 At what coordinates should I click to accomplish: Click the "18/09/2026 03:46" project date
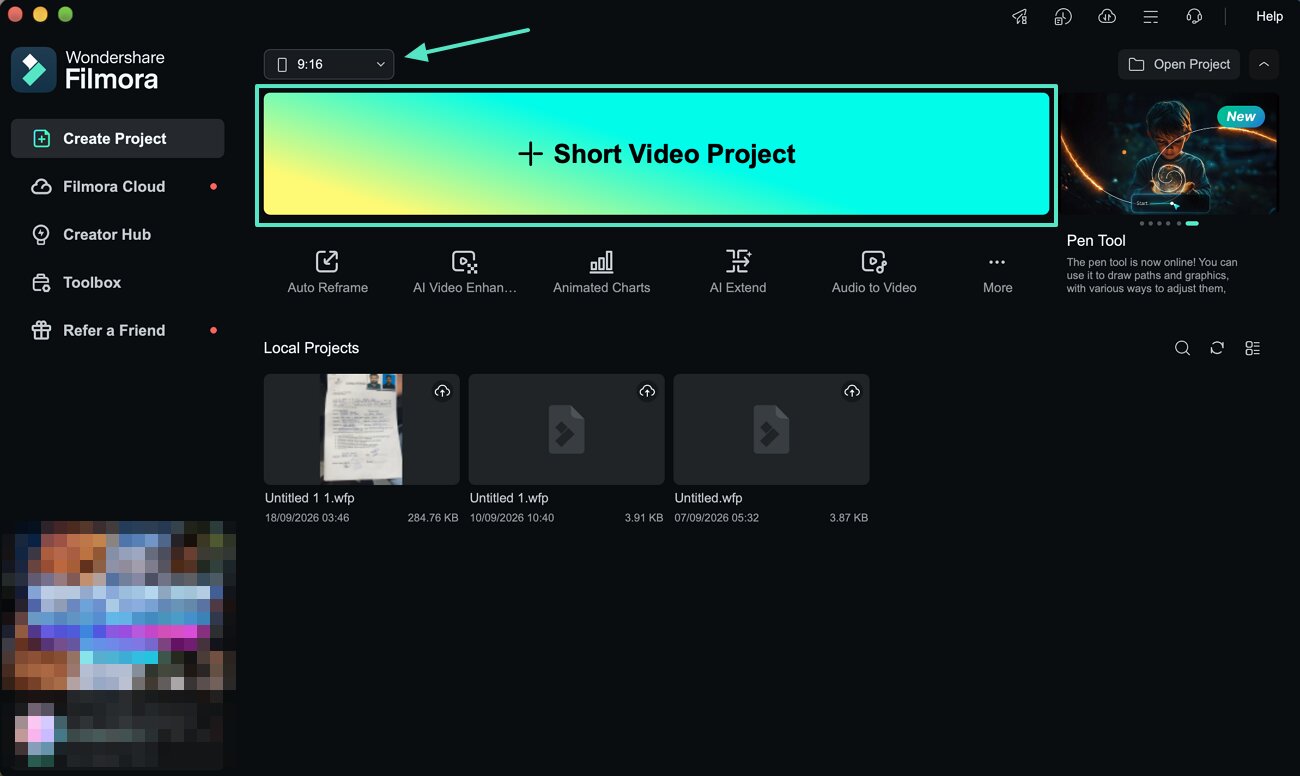click(307, 518)
